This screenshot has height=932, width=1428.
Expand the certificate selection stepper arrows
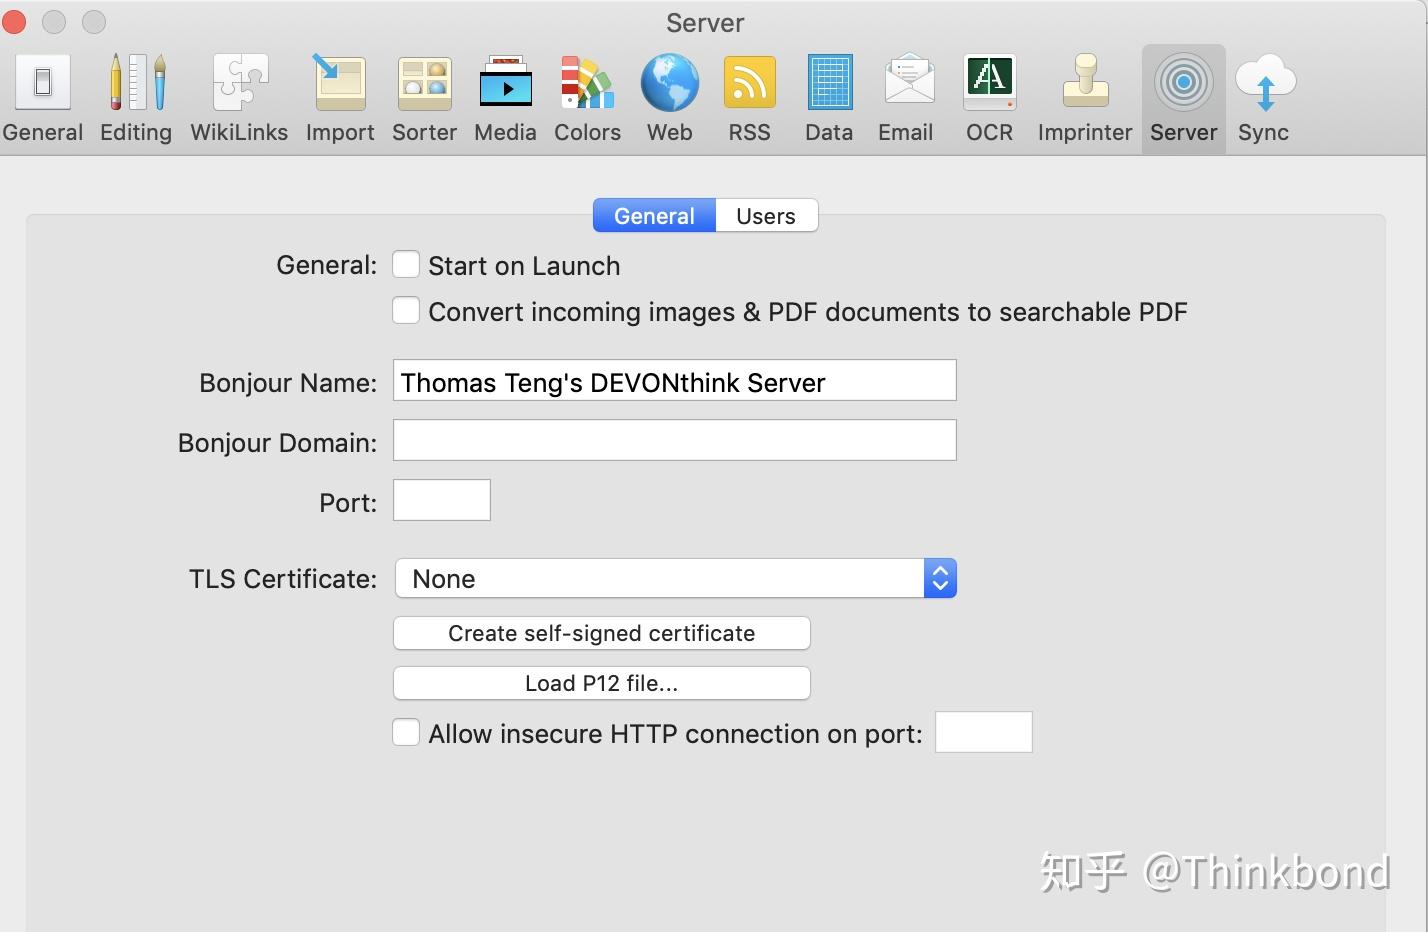pyautogui.click(x=938, y=578)
